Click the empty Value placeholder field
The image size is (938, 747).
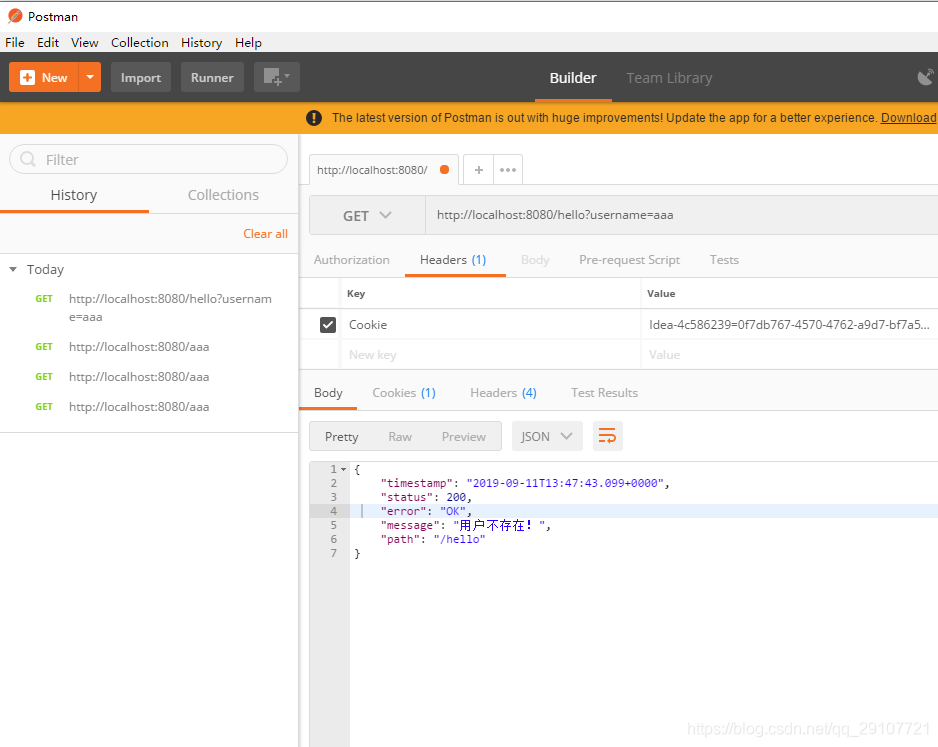[789, 355]
